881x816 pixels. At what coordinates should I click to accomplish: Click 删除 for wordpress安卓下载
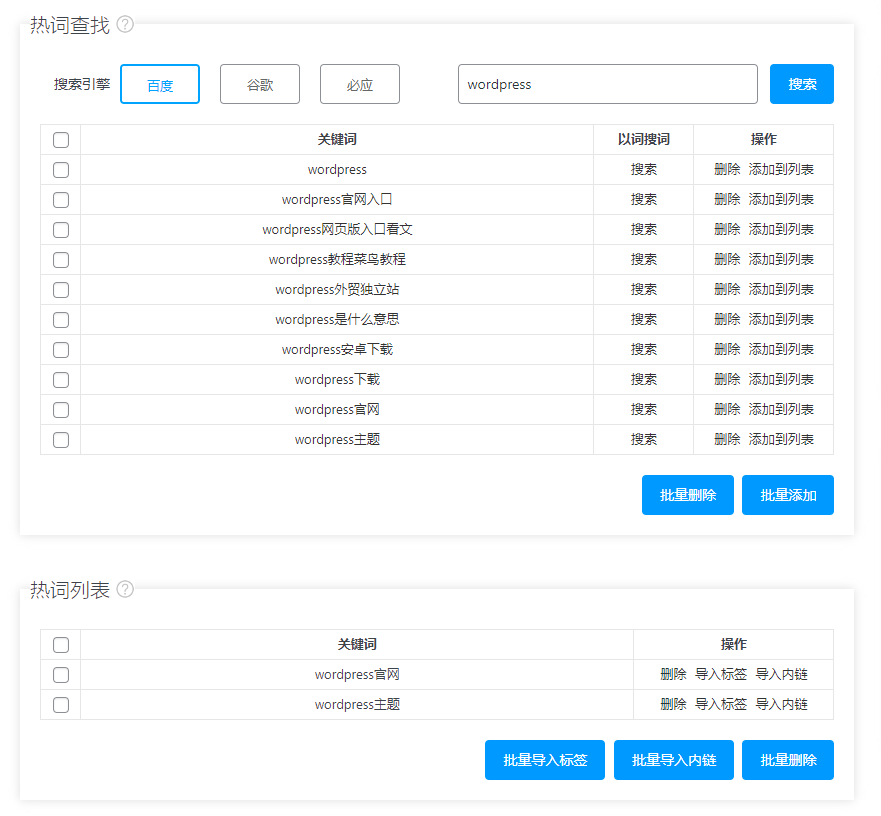pos(727,350)
